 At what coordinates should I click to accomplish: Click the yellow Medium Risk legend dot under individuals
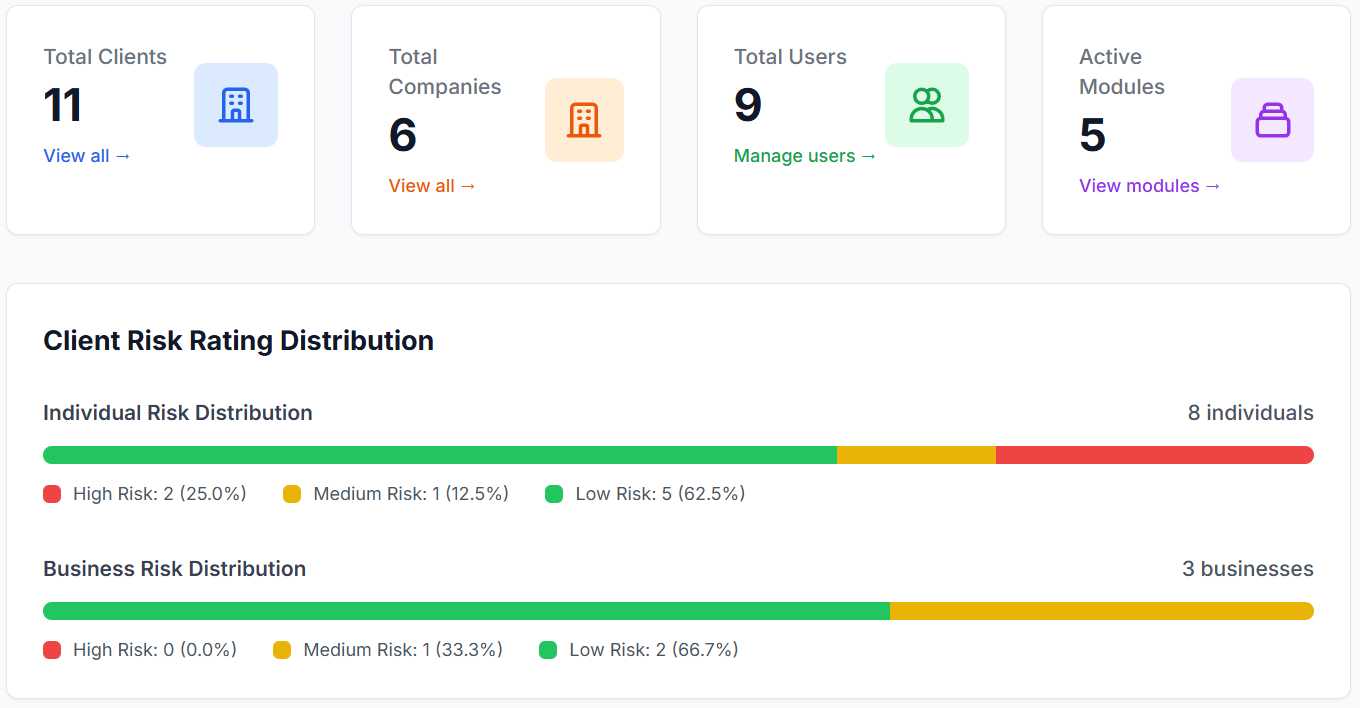tap(292, 493)
